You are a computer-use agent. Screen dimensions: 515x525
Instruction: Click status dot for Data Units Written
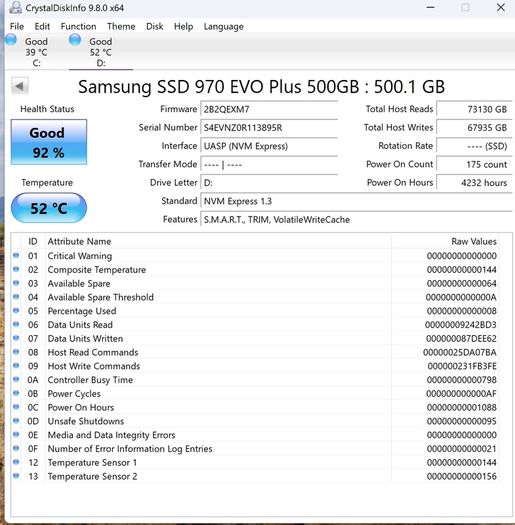[16, 338]
